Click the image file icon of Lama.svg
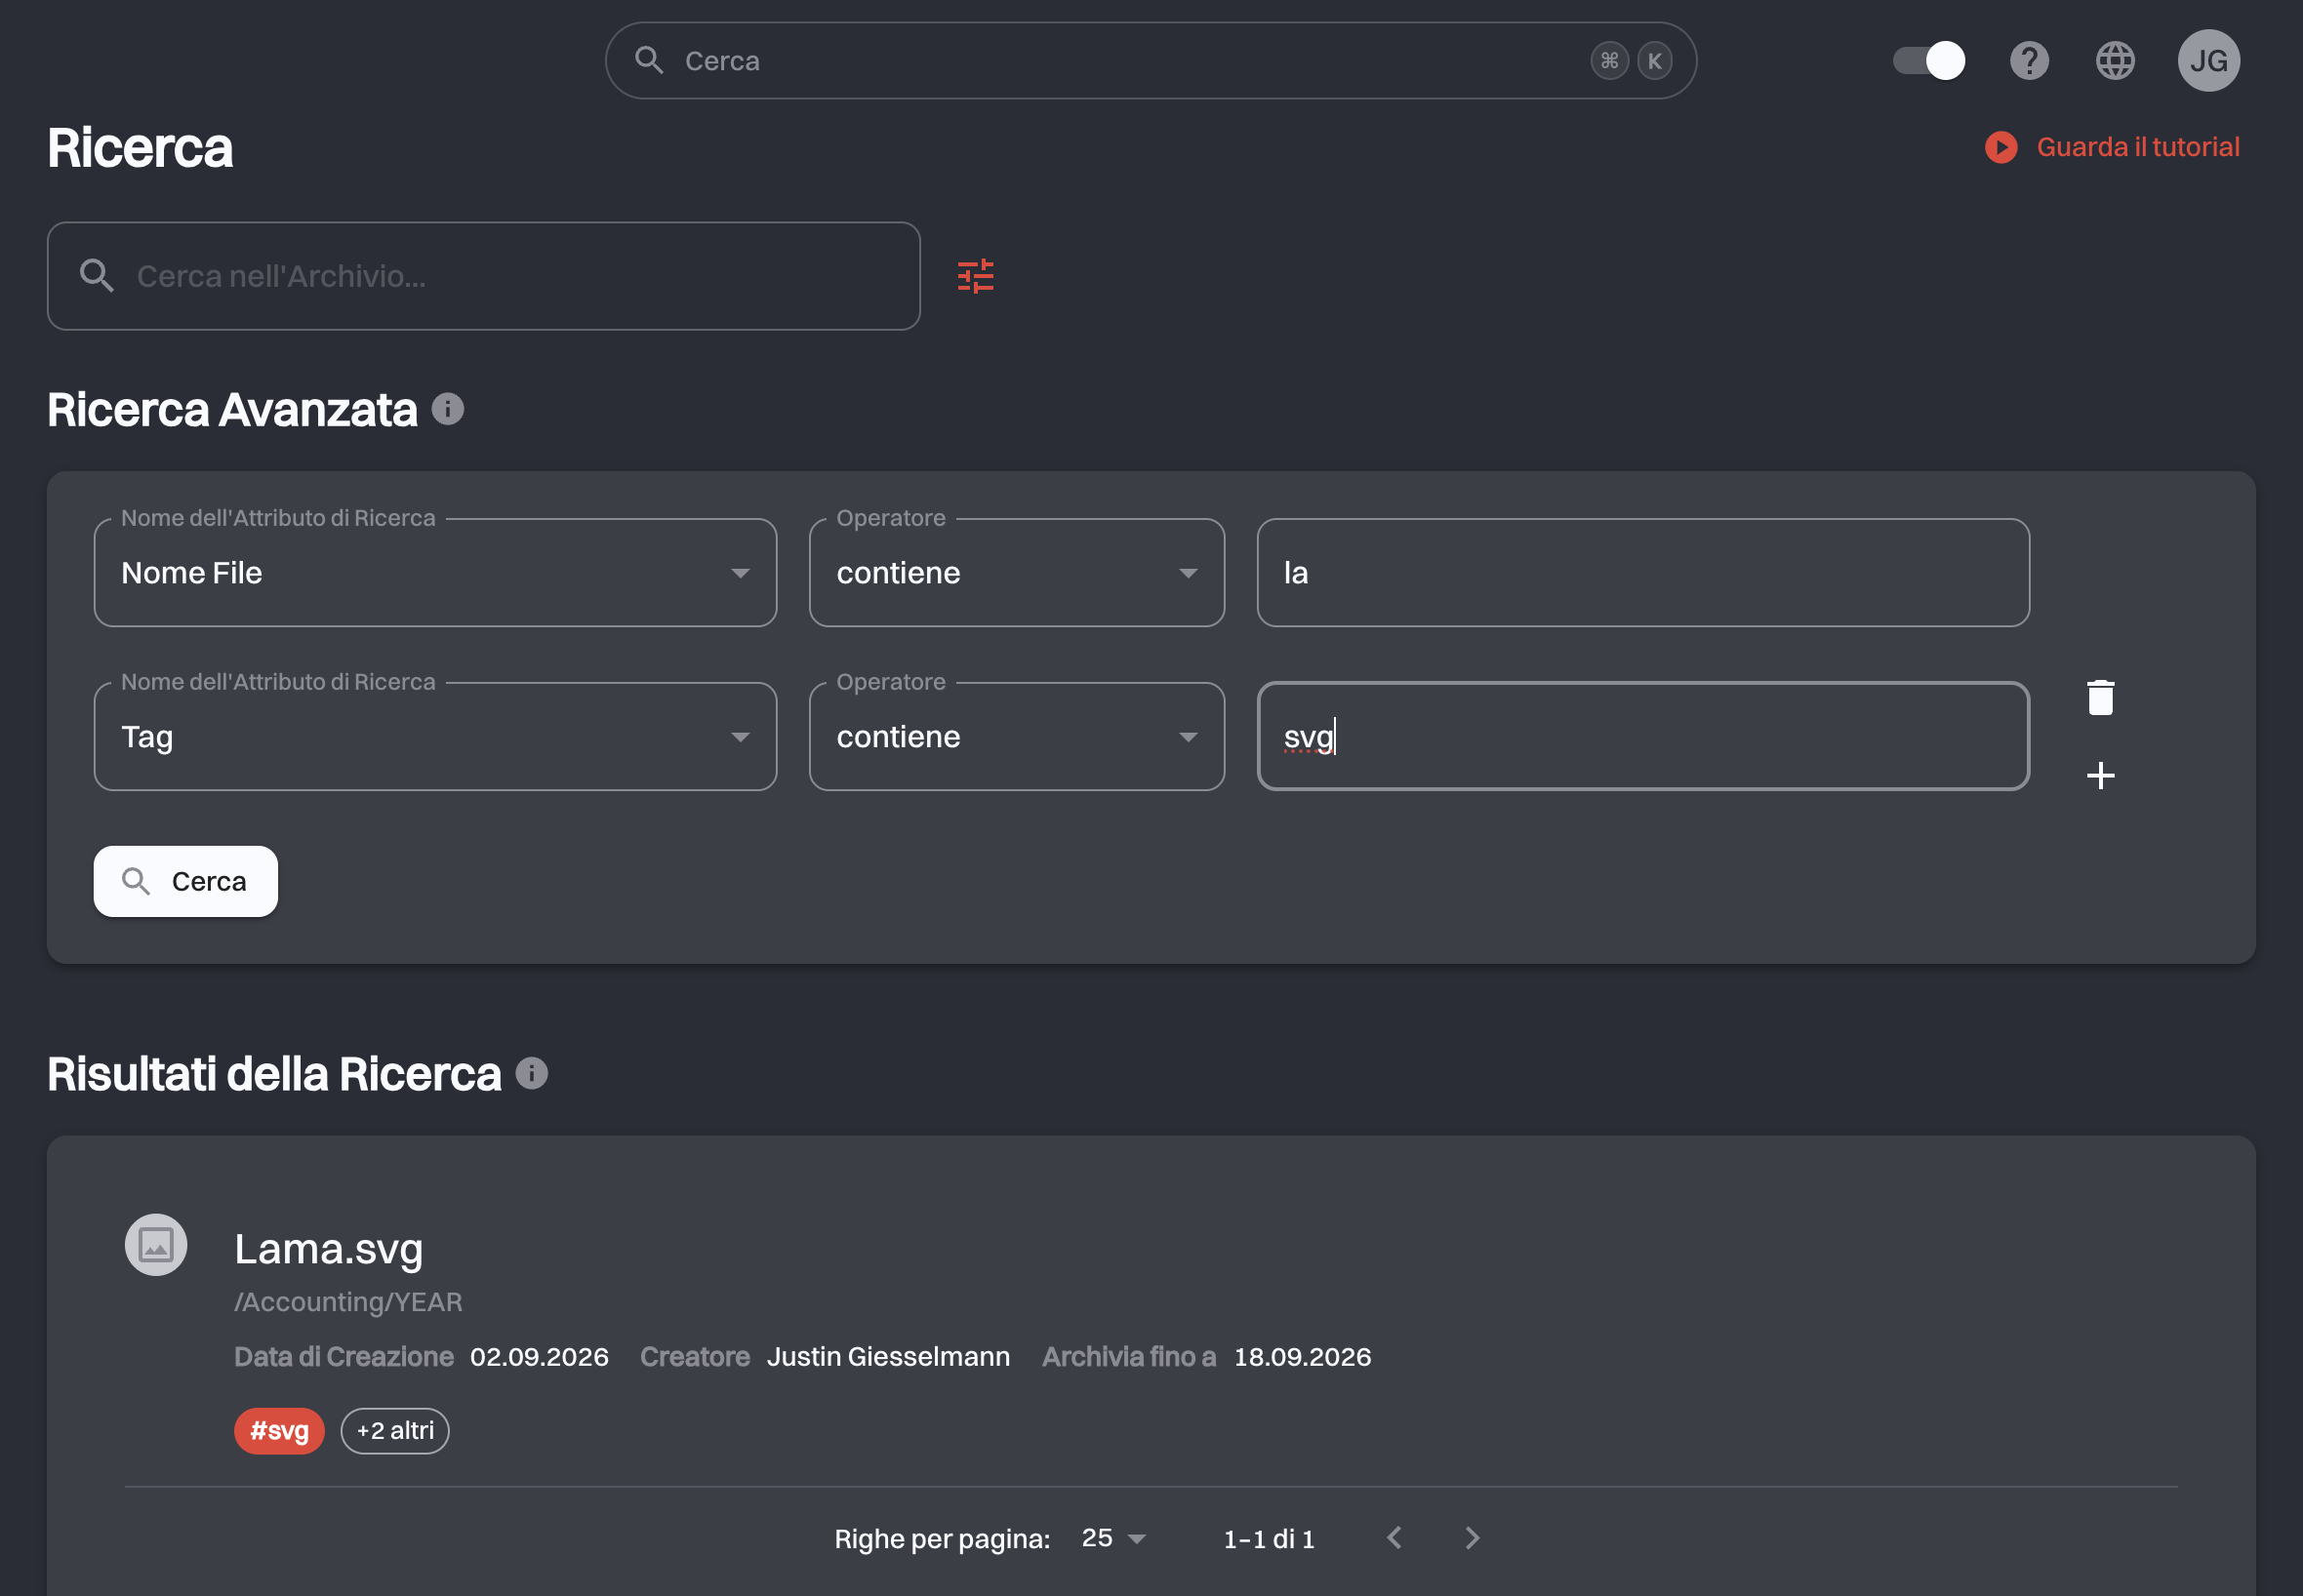Image resolution: width=2303 pixels, height=1596 pixels. coord(156,1245)
